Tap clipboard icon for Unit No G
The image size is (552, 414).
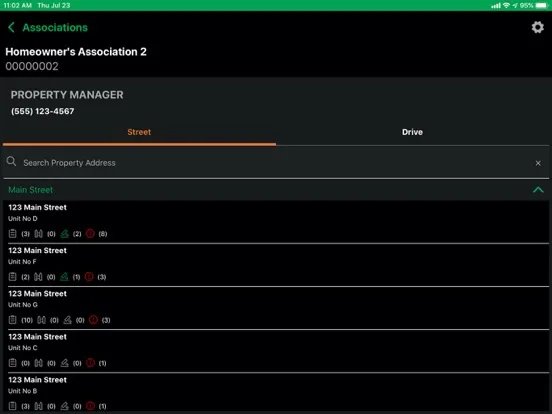[12, 320]
